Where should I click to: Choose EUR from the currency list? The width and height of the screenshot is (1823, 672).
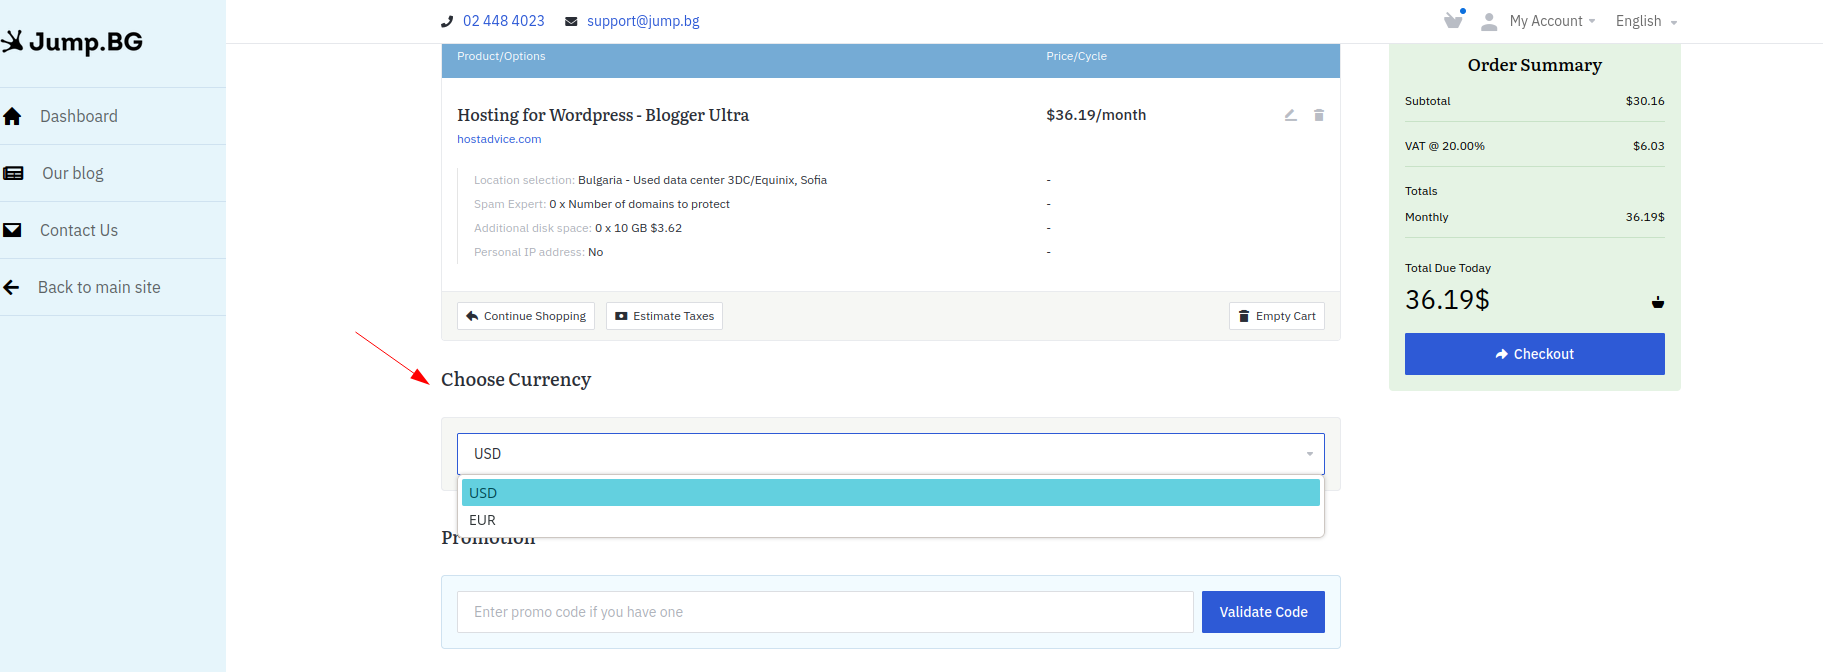click(891, 520)
